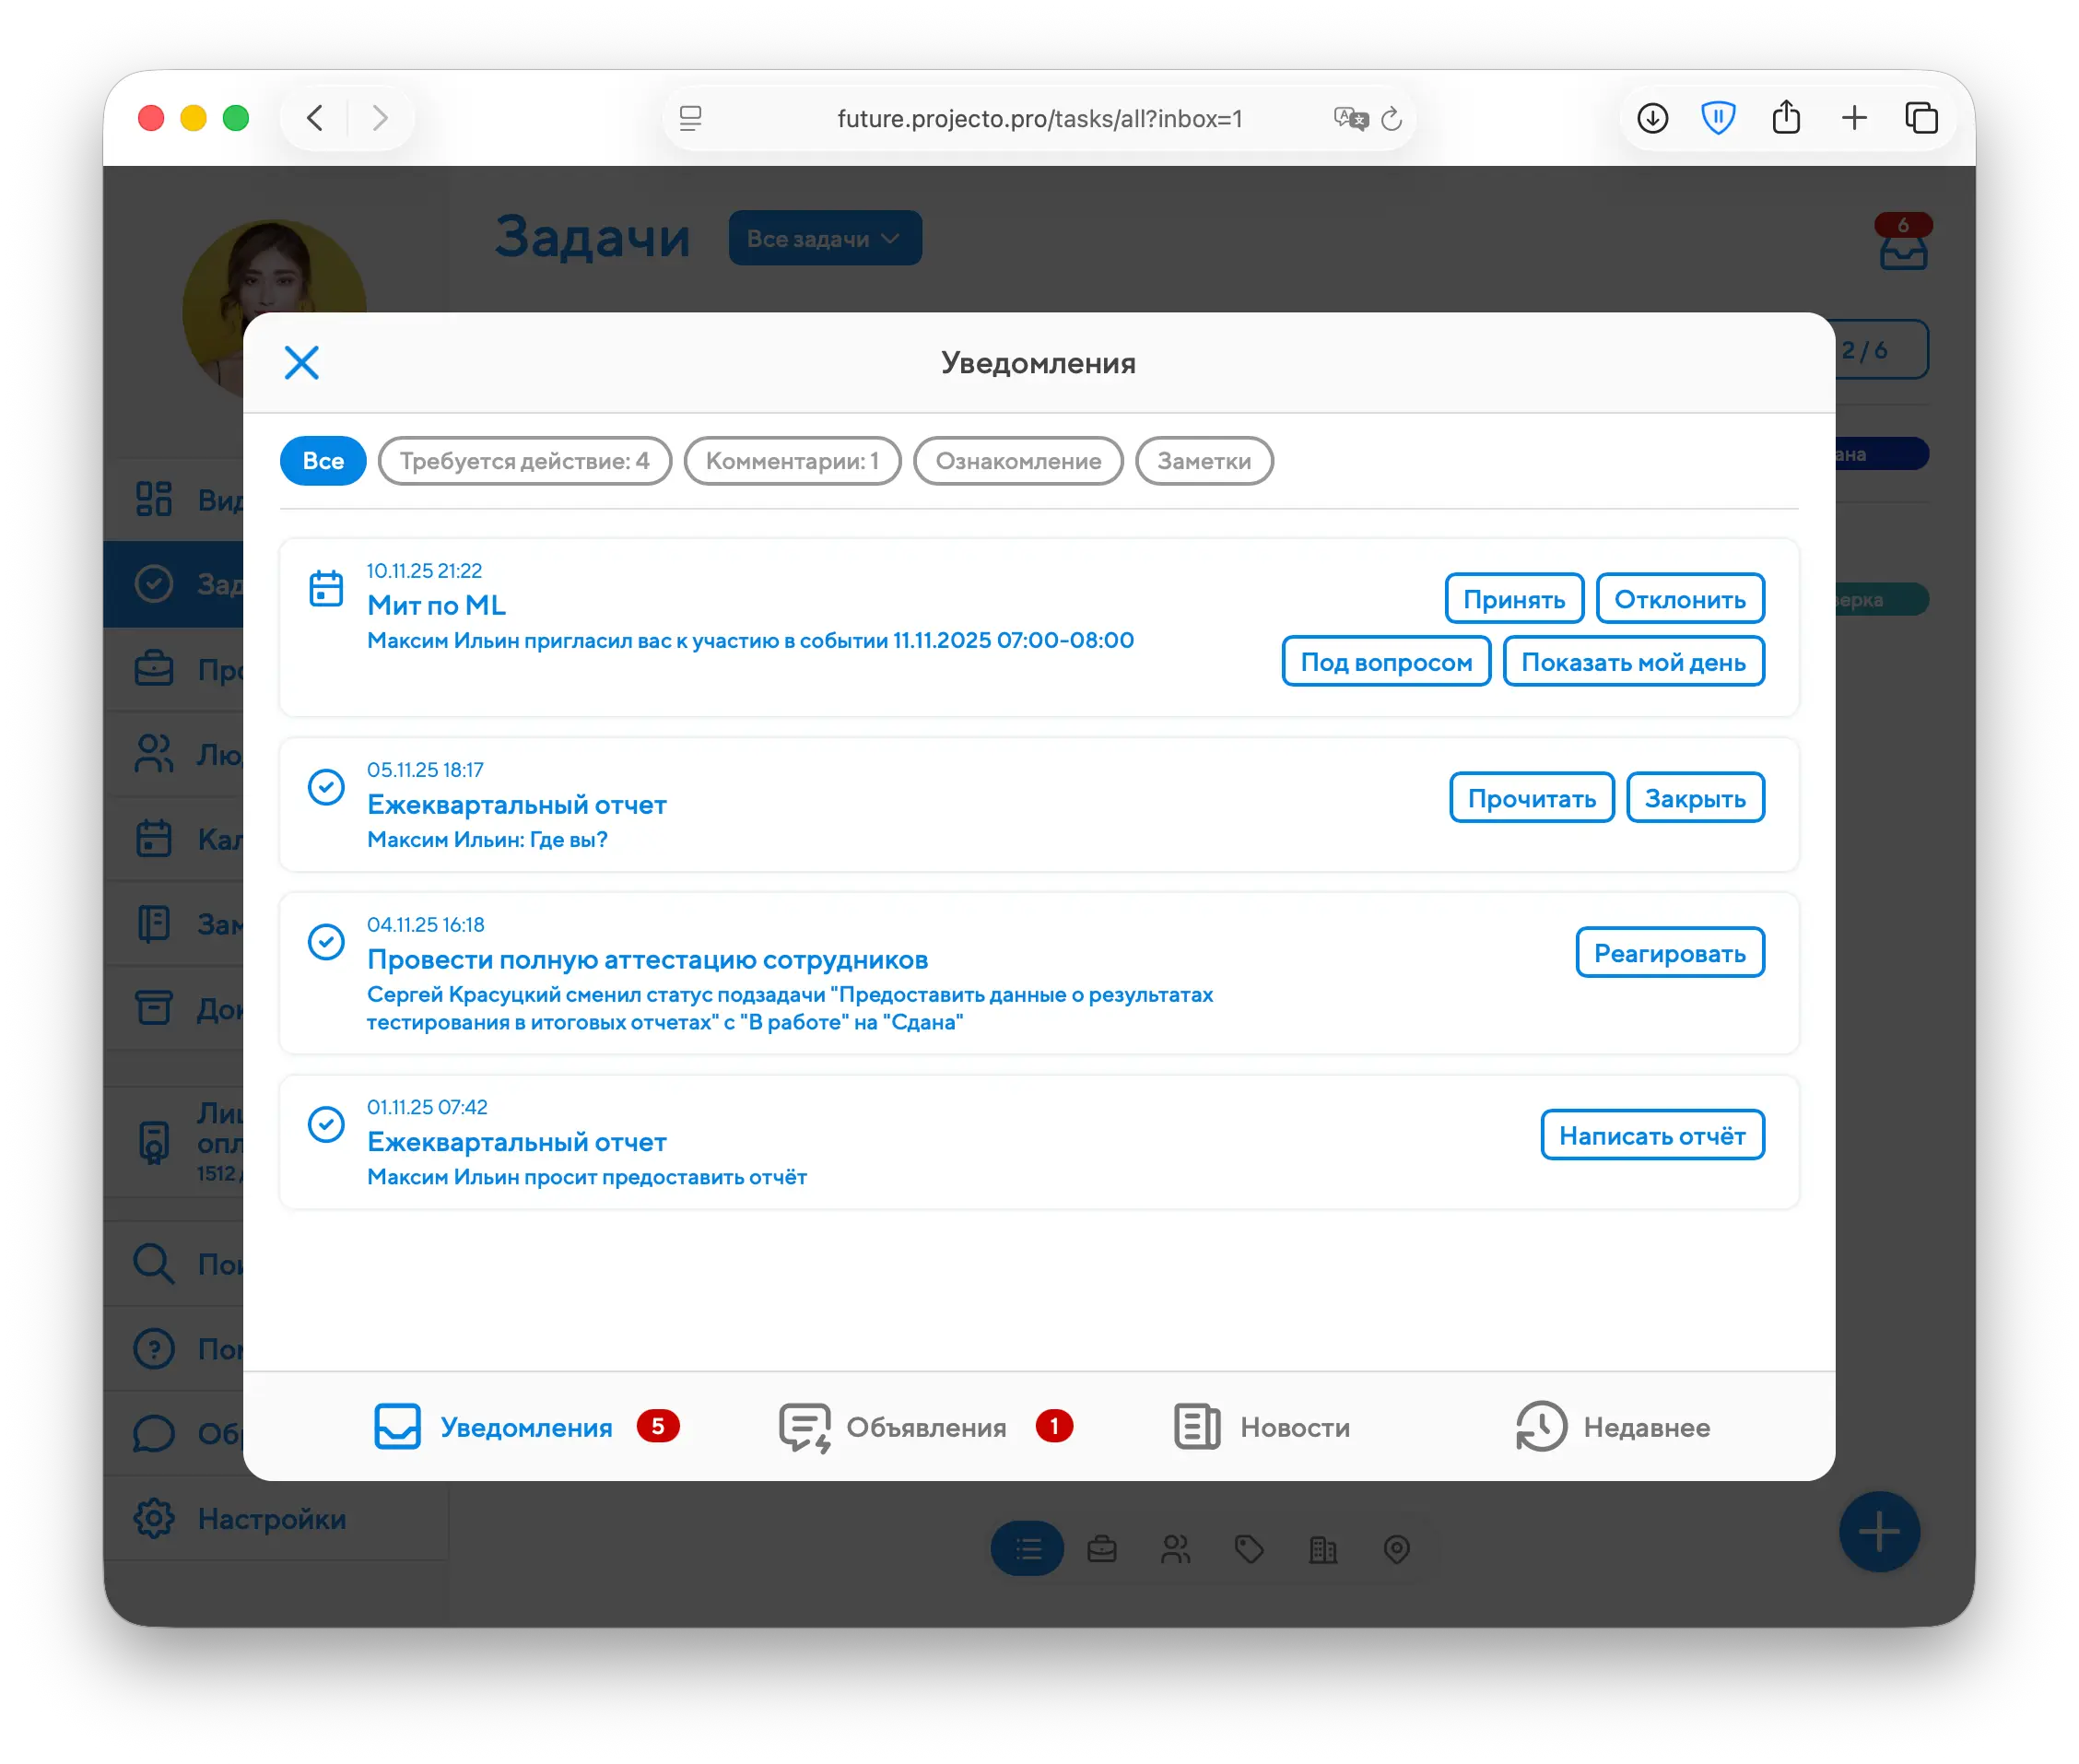The width and height of the screenshot is (2079, 1764).
Task: Filter by Требуется действие: 4
Action: tap(524, 461)
